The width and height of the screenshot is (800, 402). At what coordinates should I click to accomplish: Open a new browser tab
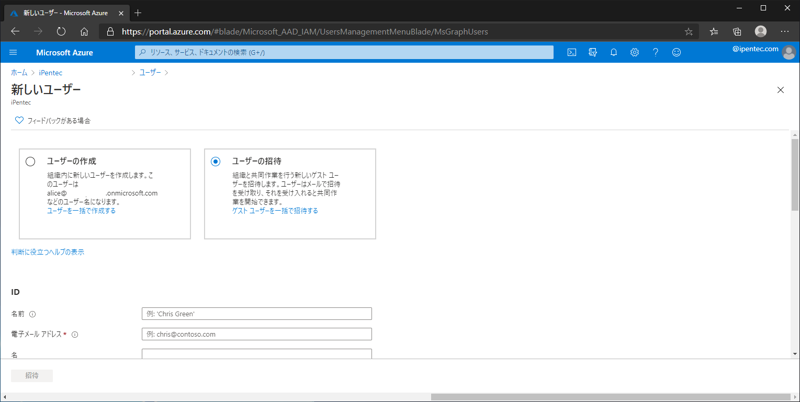point(138,13)
